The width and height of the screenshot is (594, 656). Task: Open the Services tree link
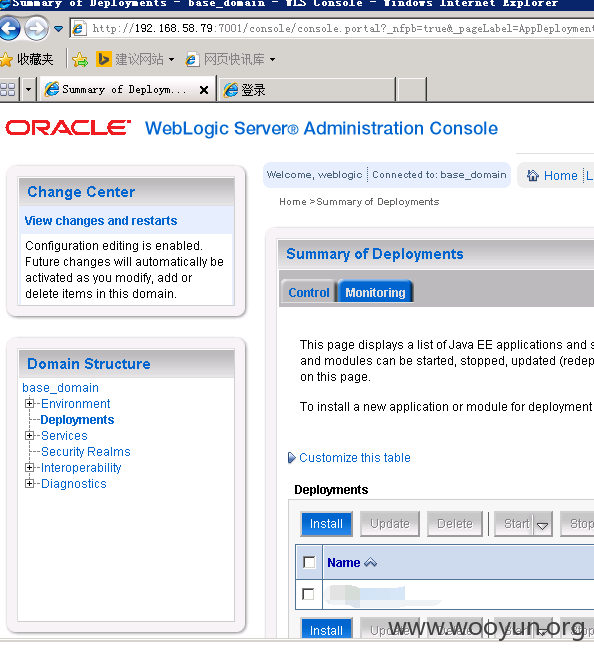click(64, 436)
